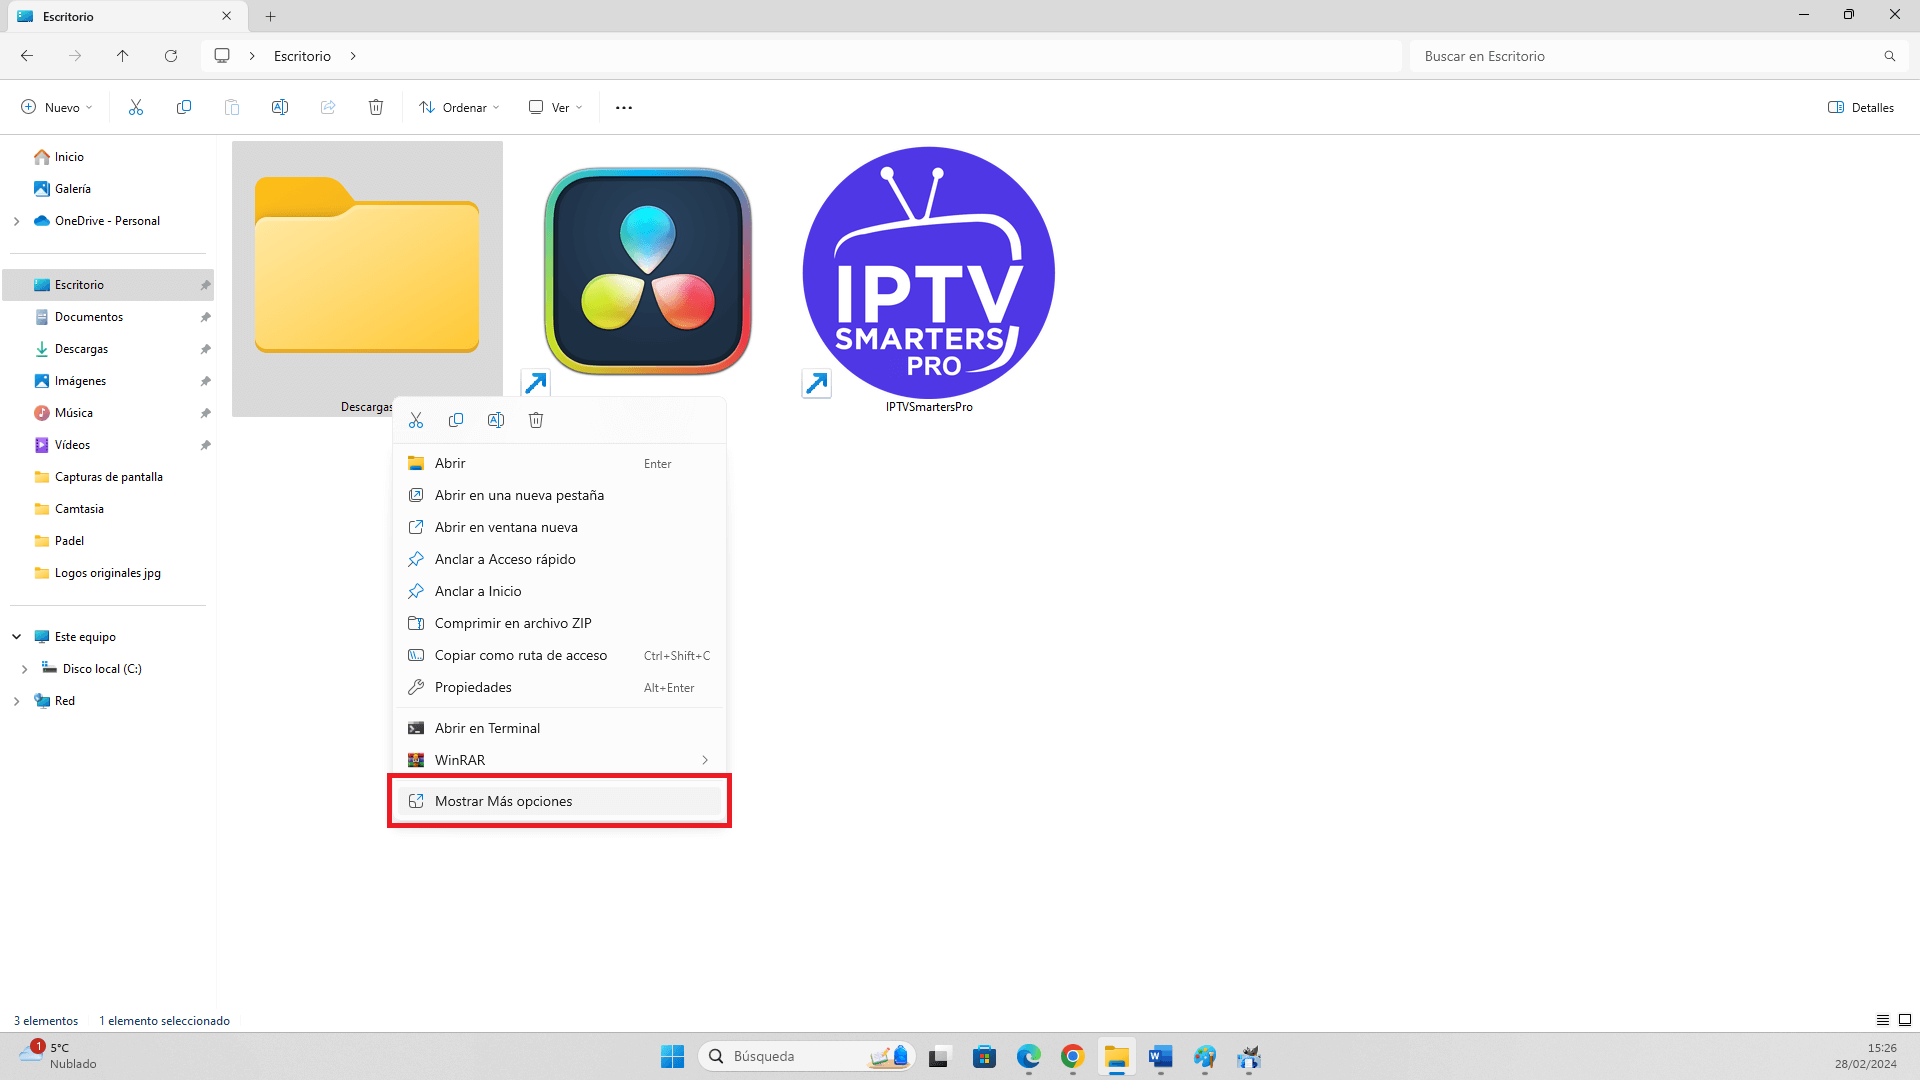Choose Abrir en Terminal
This screenshot has height=1080, width=1920.
click(559, 728)
